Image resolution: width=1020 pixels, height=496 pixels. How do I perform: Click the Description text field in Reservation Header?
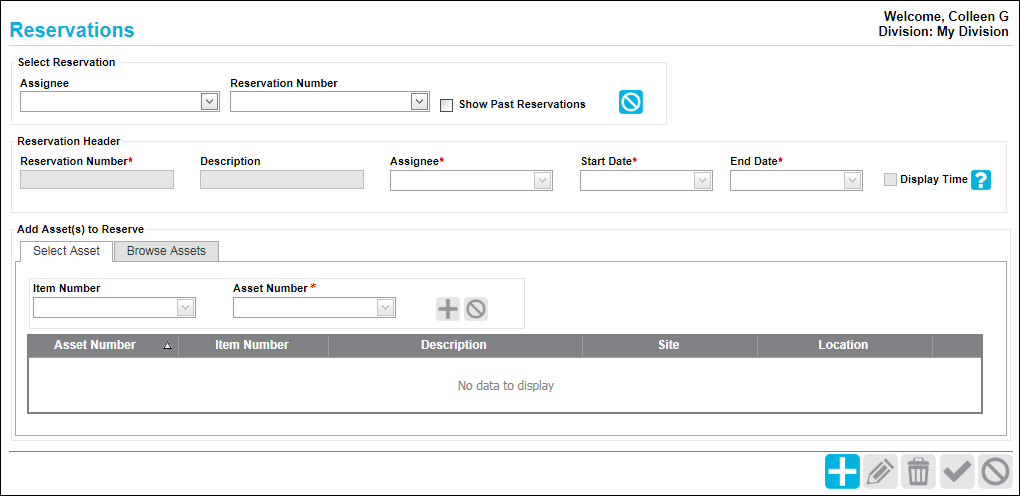[282, 180]
